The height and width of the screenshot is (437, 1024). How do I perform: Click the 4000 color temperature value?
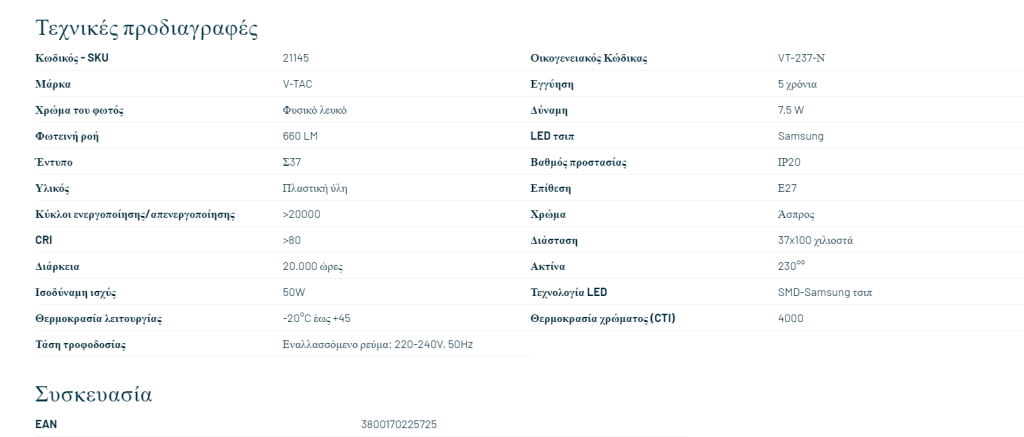pyautogui.click(x=790, y=318)
